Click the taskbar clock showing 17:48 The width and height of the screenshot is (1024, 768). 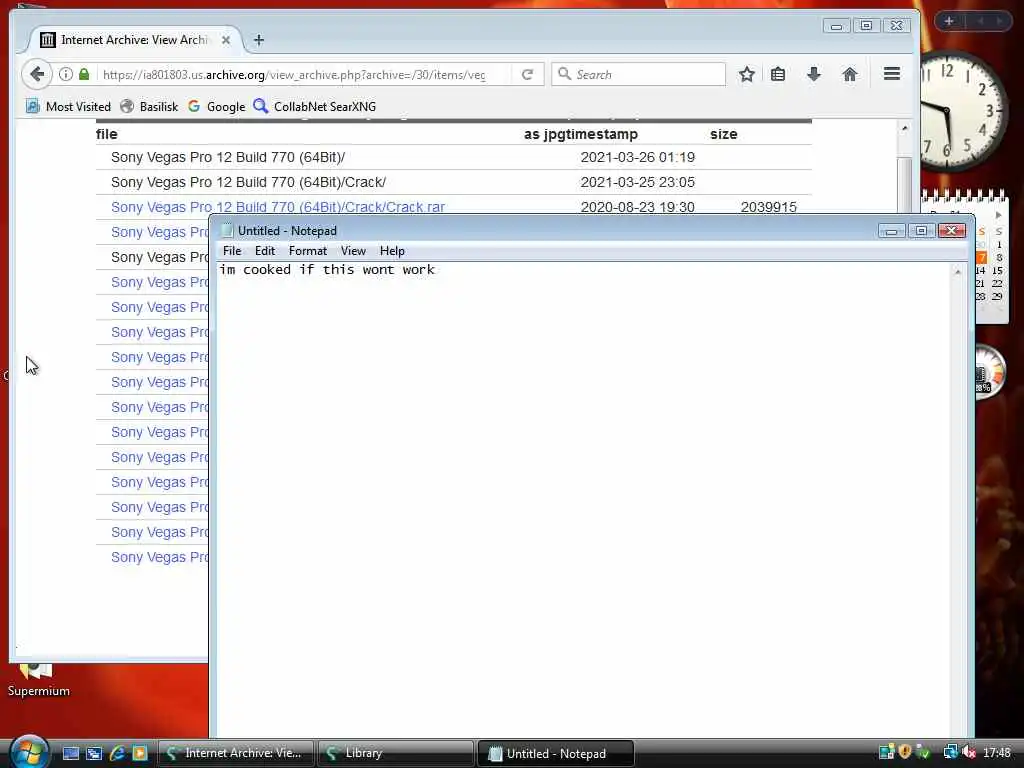point(997,753)
